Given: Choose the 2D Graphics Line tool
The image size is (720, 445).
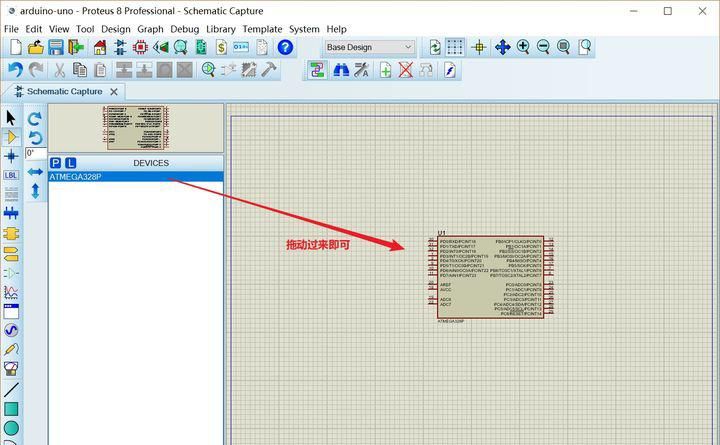Looking at the screenshot, I should [11, 389].
